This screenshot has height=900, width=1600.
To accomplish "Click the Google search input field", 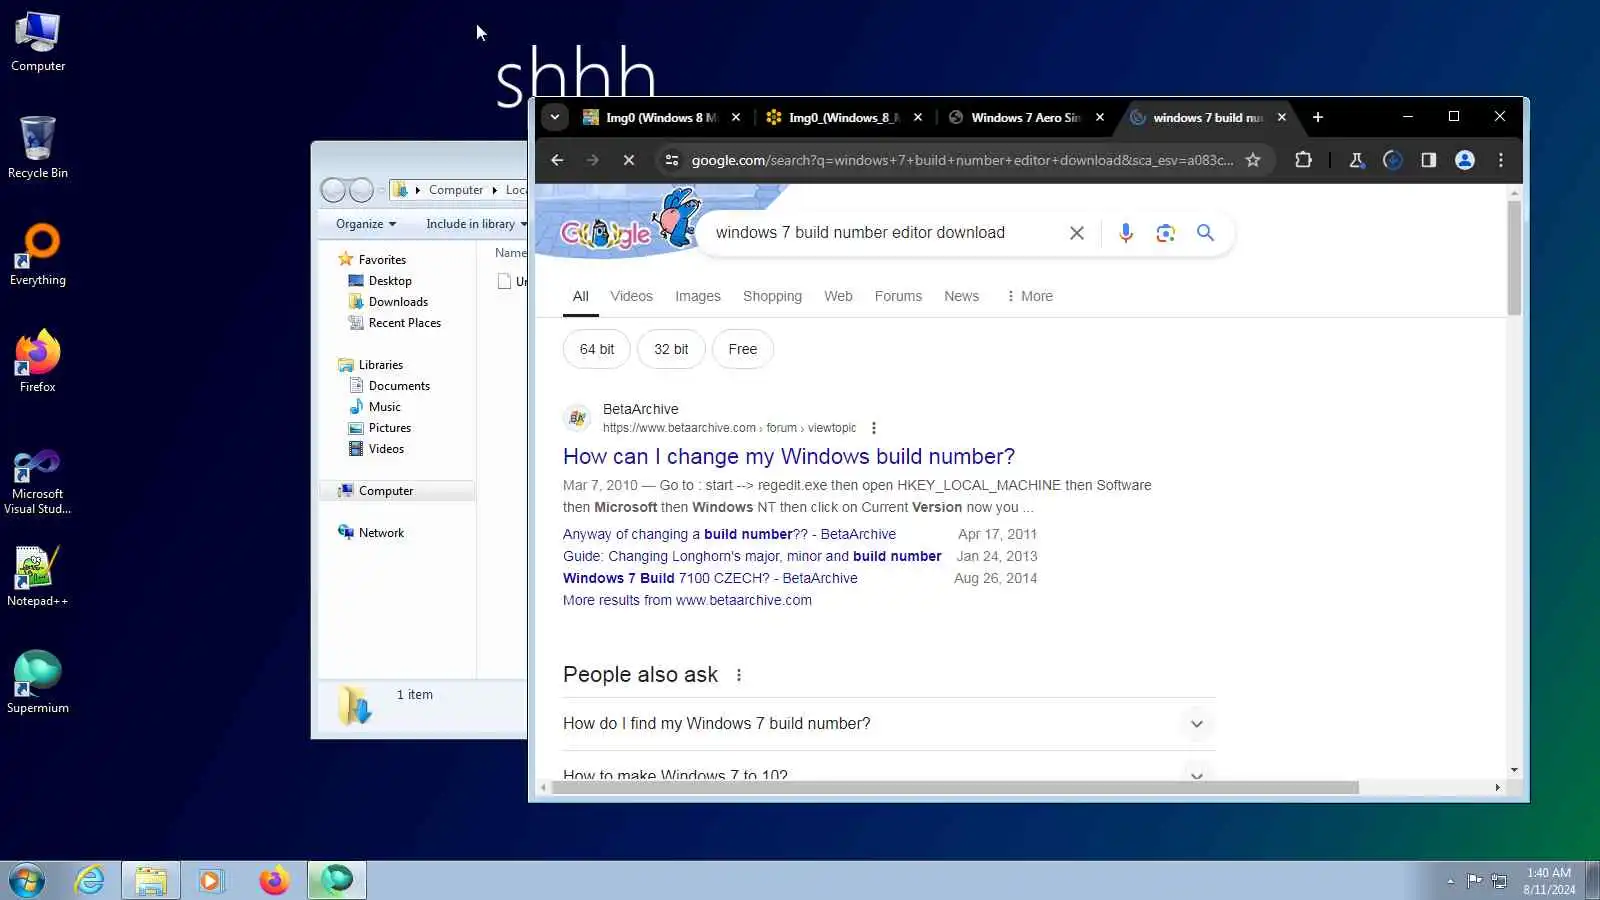I will click(880, 233).
